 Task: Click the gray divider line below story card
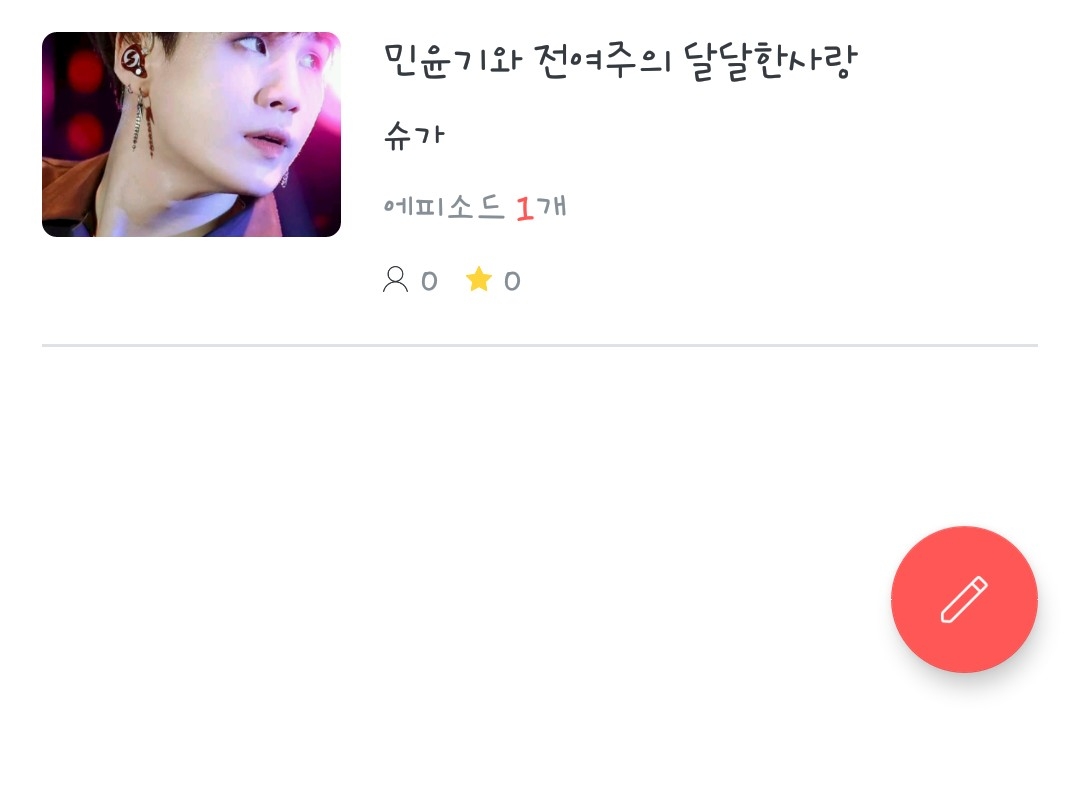pyautogui.click(x=540, y=345)
